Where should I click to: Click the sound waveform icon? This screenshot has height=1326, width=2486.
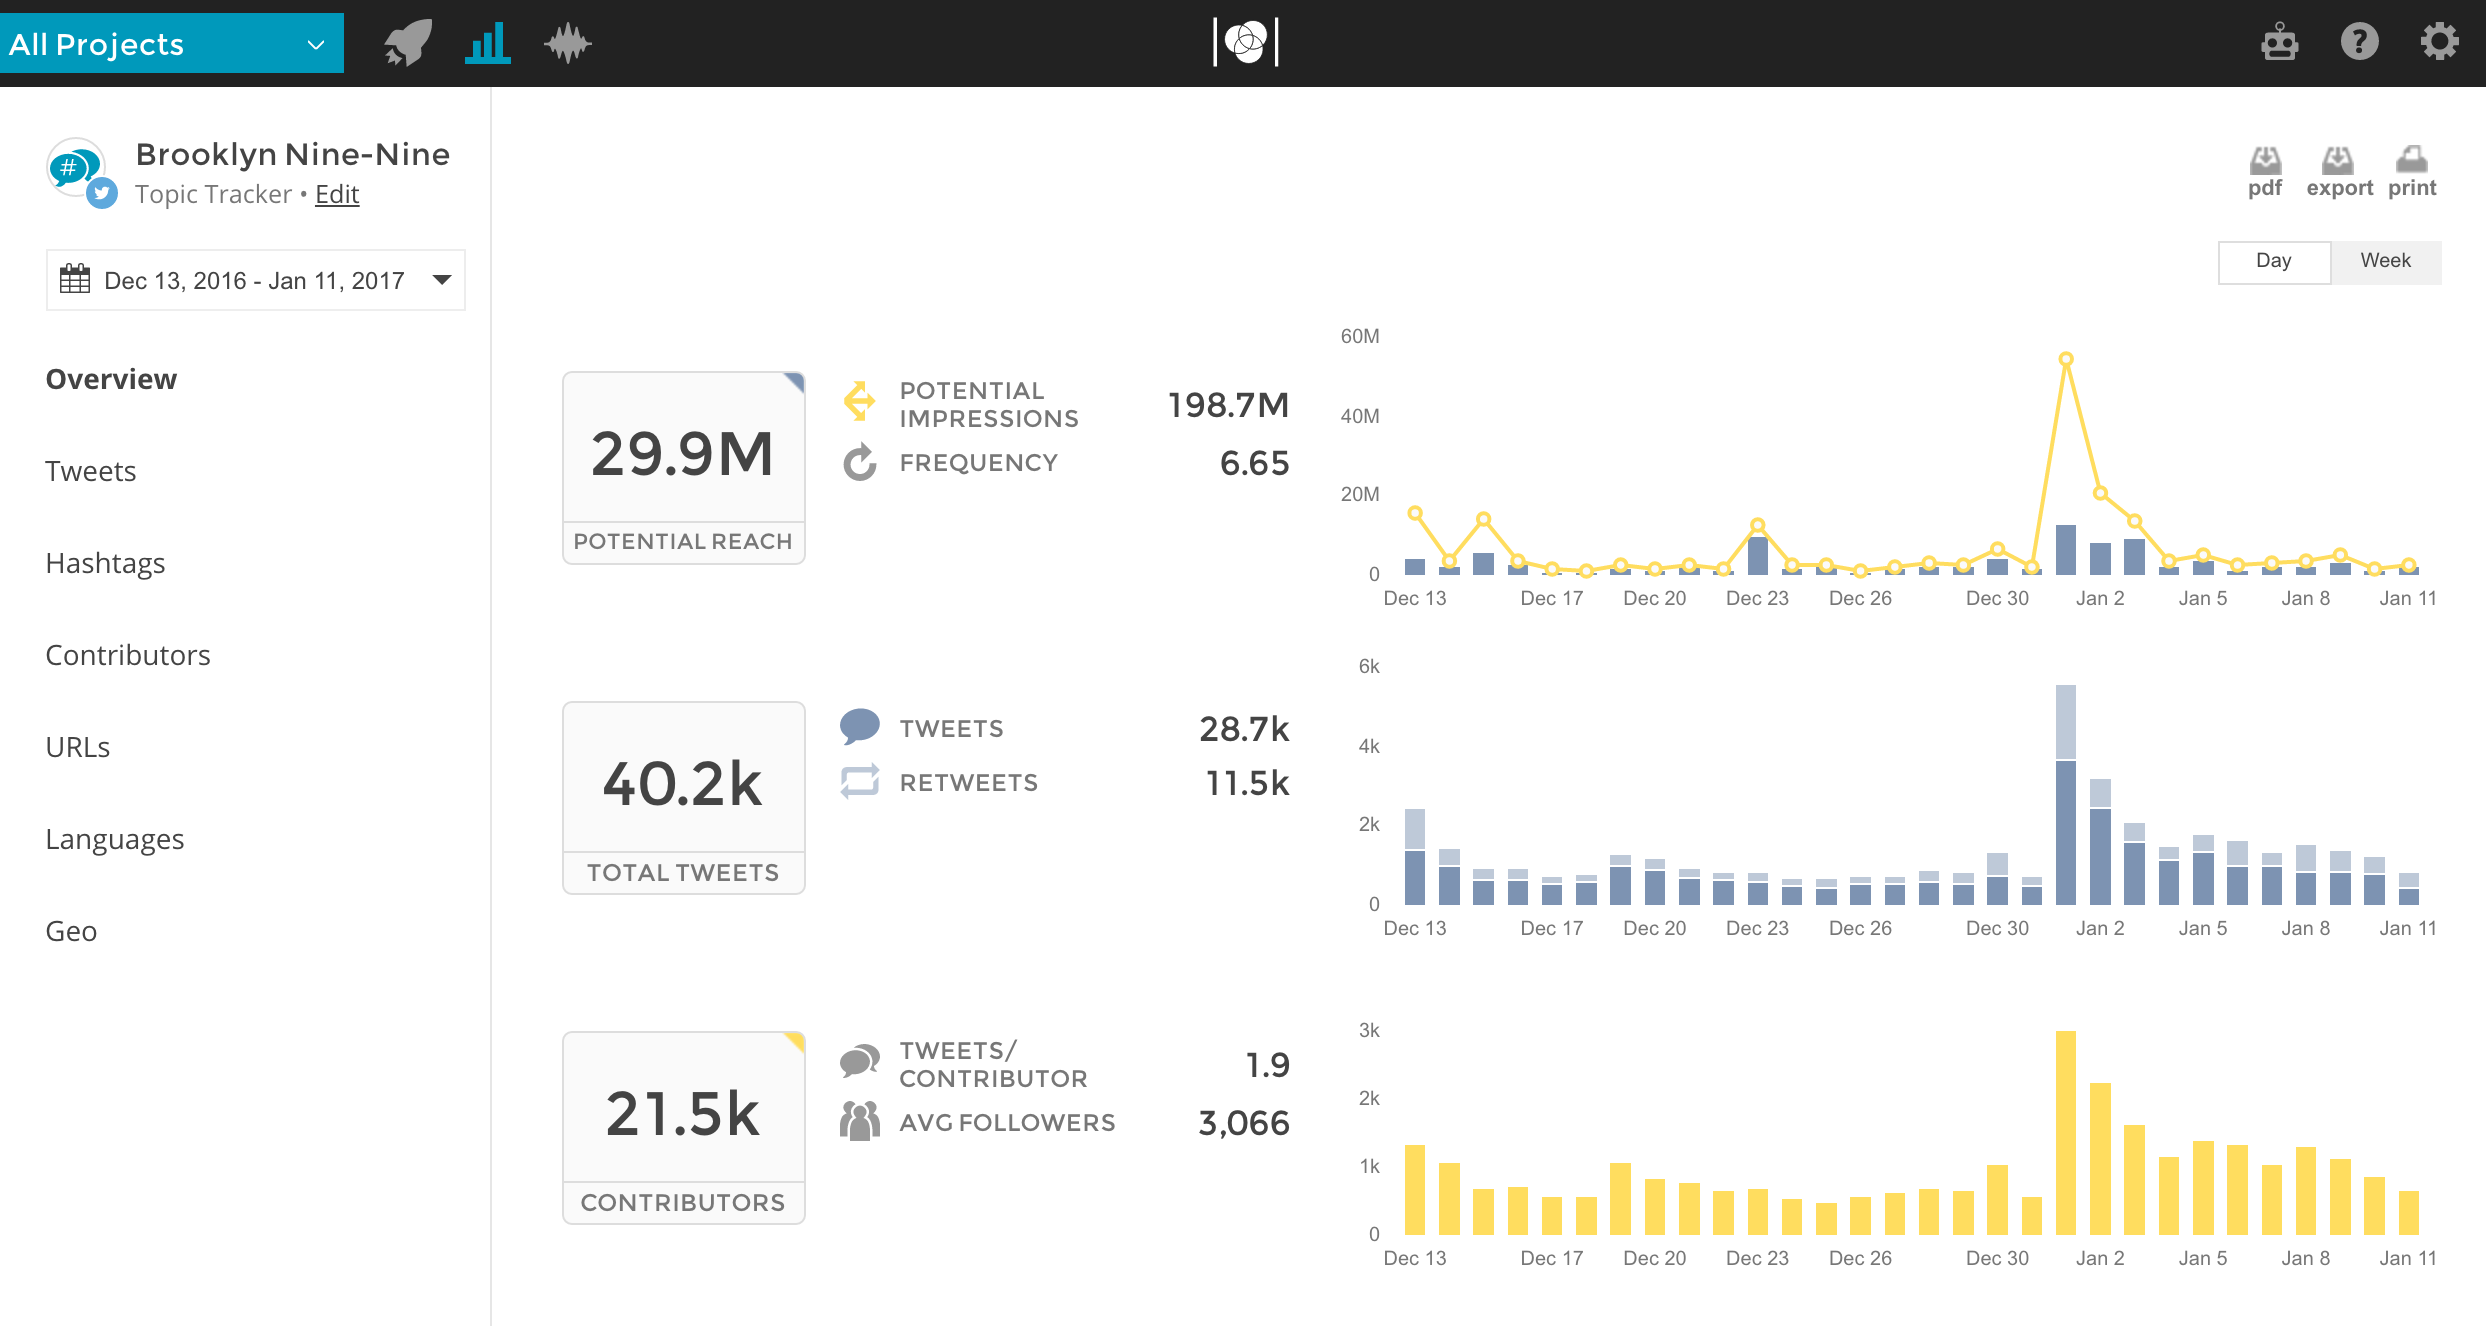[568, 43]
